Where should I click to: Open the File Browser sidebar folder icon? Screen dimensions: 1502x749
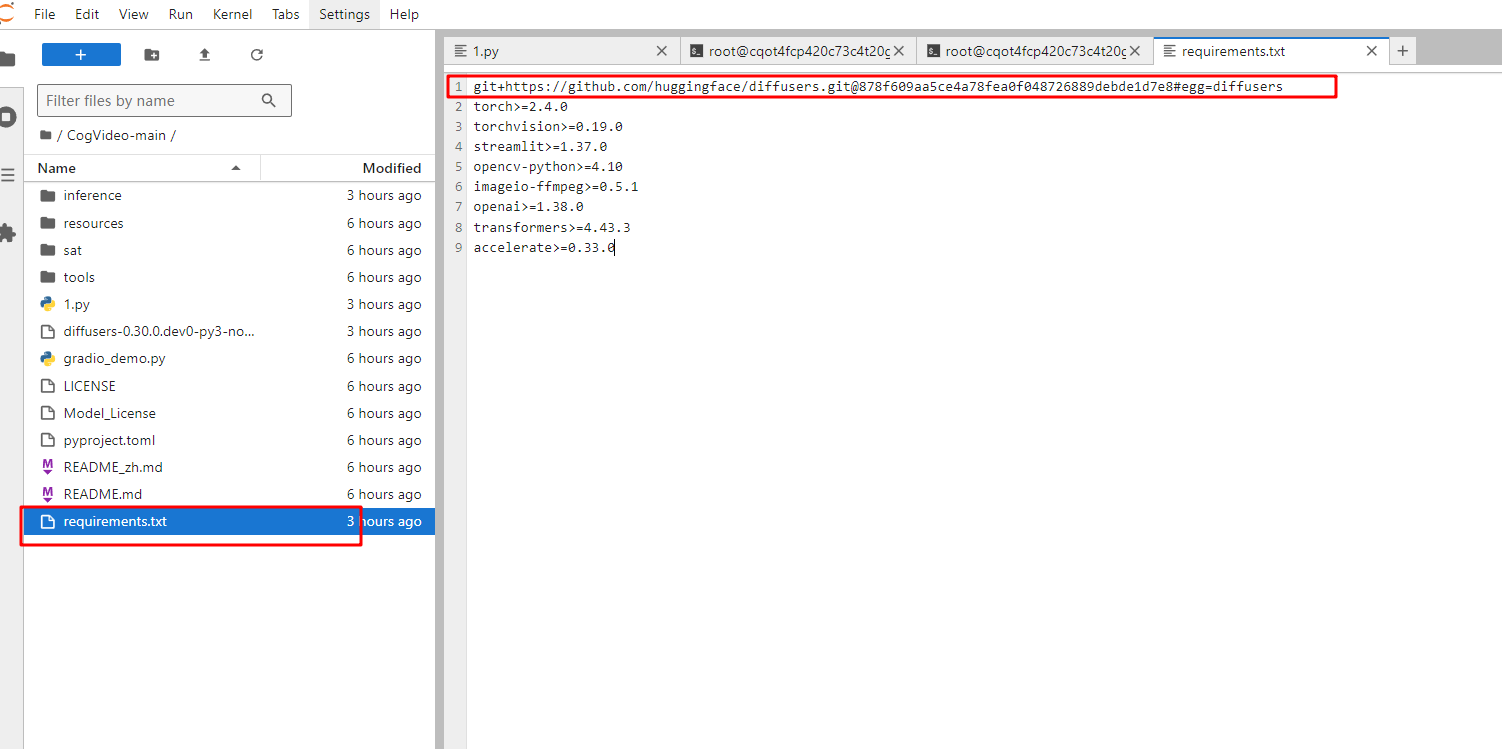point(8,59)
